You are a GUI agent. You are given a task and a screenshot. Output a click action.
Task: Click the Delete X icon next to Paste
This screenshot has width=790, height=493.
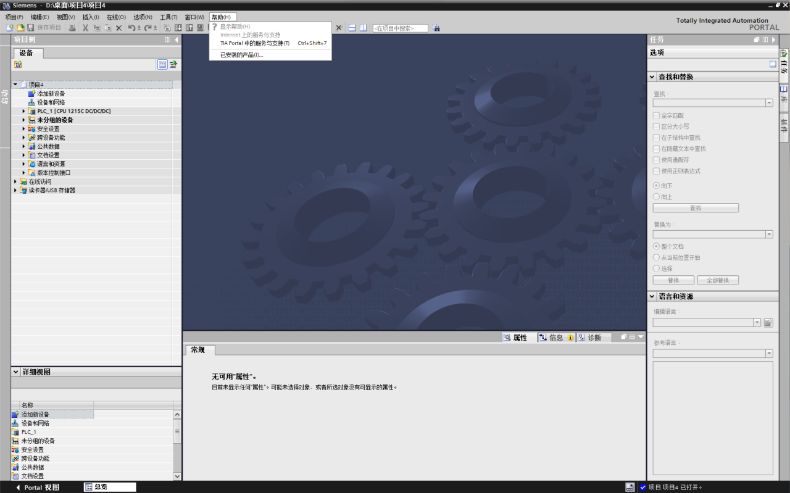tap(119, 28)
